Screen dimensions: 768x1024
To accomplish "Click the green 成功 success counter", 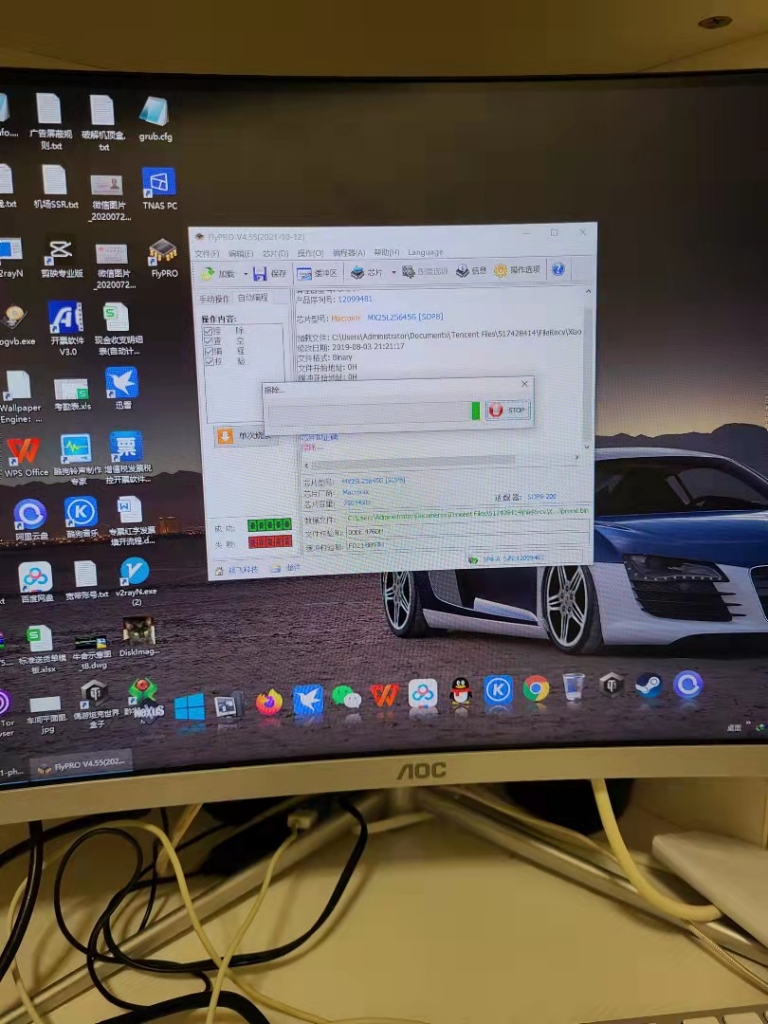I will 269,524.
